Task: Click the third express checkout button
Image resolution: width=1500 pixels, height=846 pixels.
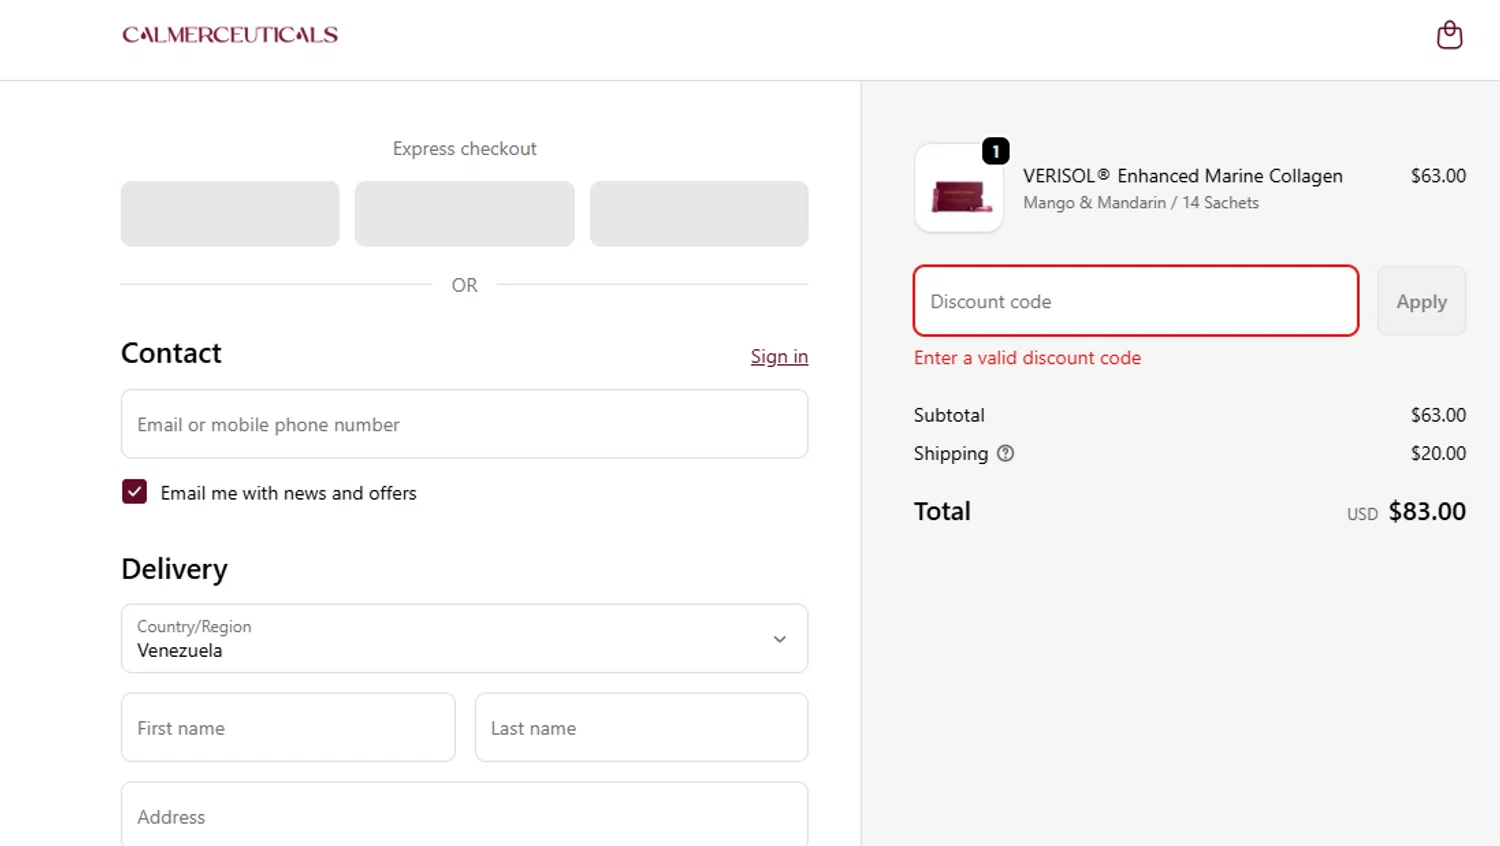Action: [x=699, y=213]
